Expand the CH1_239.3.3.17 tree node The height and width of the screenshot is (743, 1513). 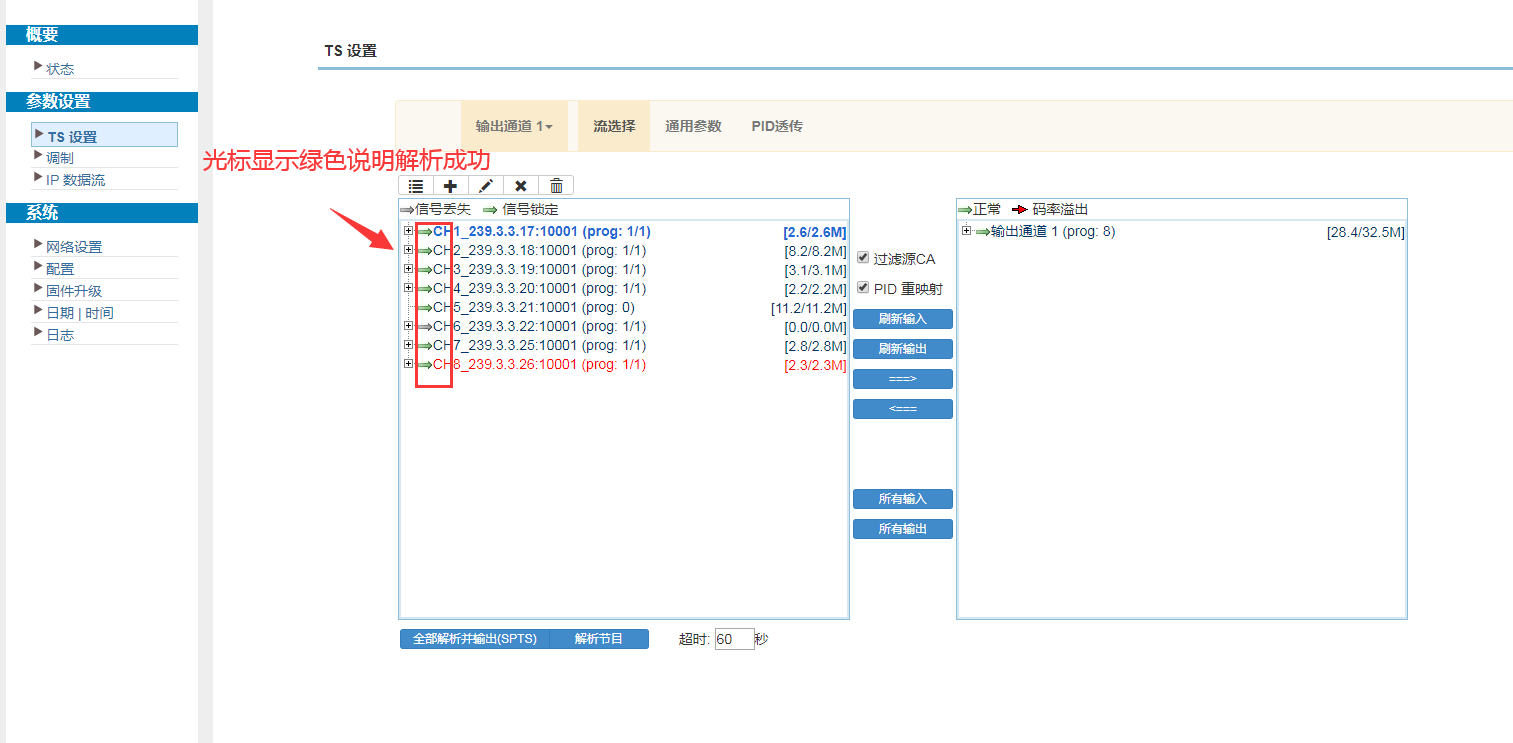[x=408, y=231]
